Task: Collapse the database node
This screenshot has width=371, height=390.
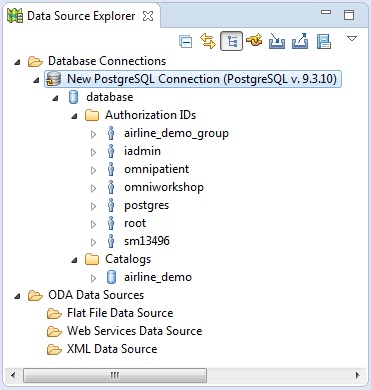Action: pyautogui.click(x=55, y=98)
